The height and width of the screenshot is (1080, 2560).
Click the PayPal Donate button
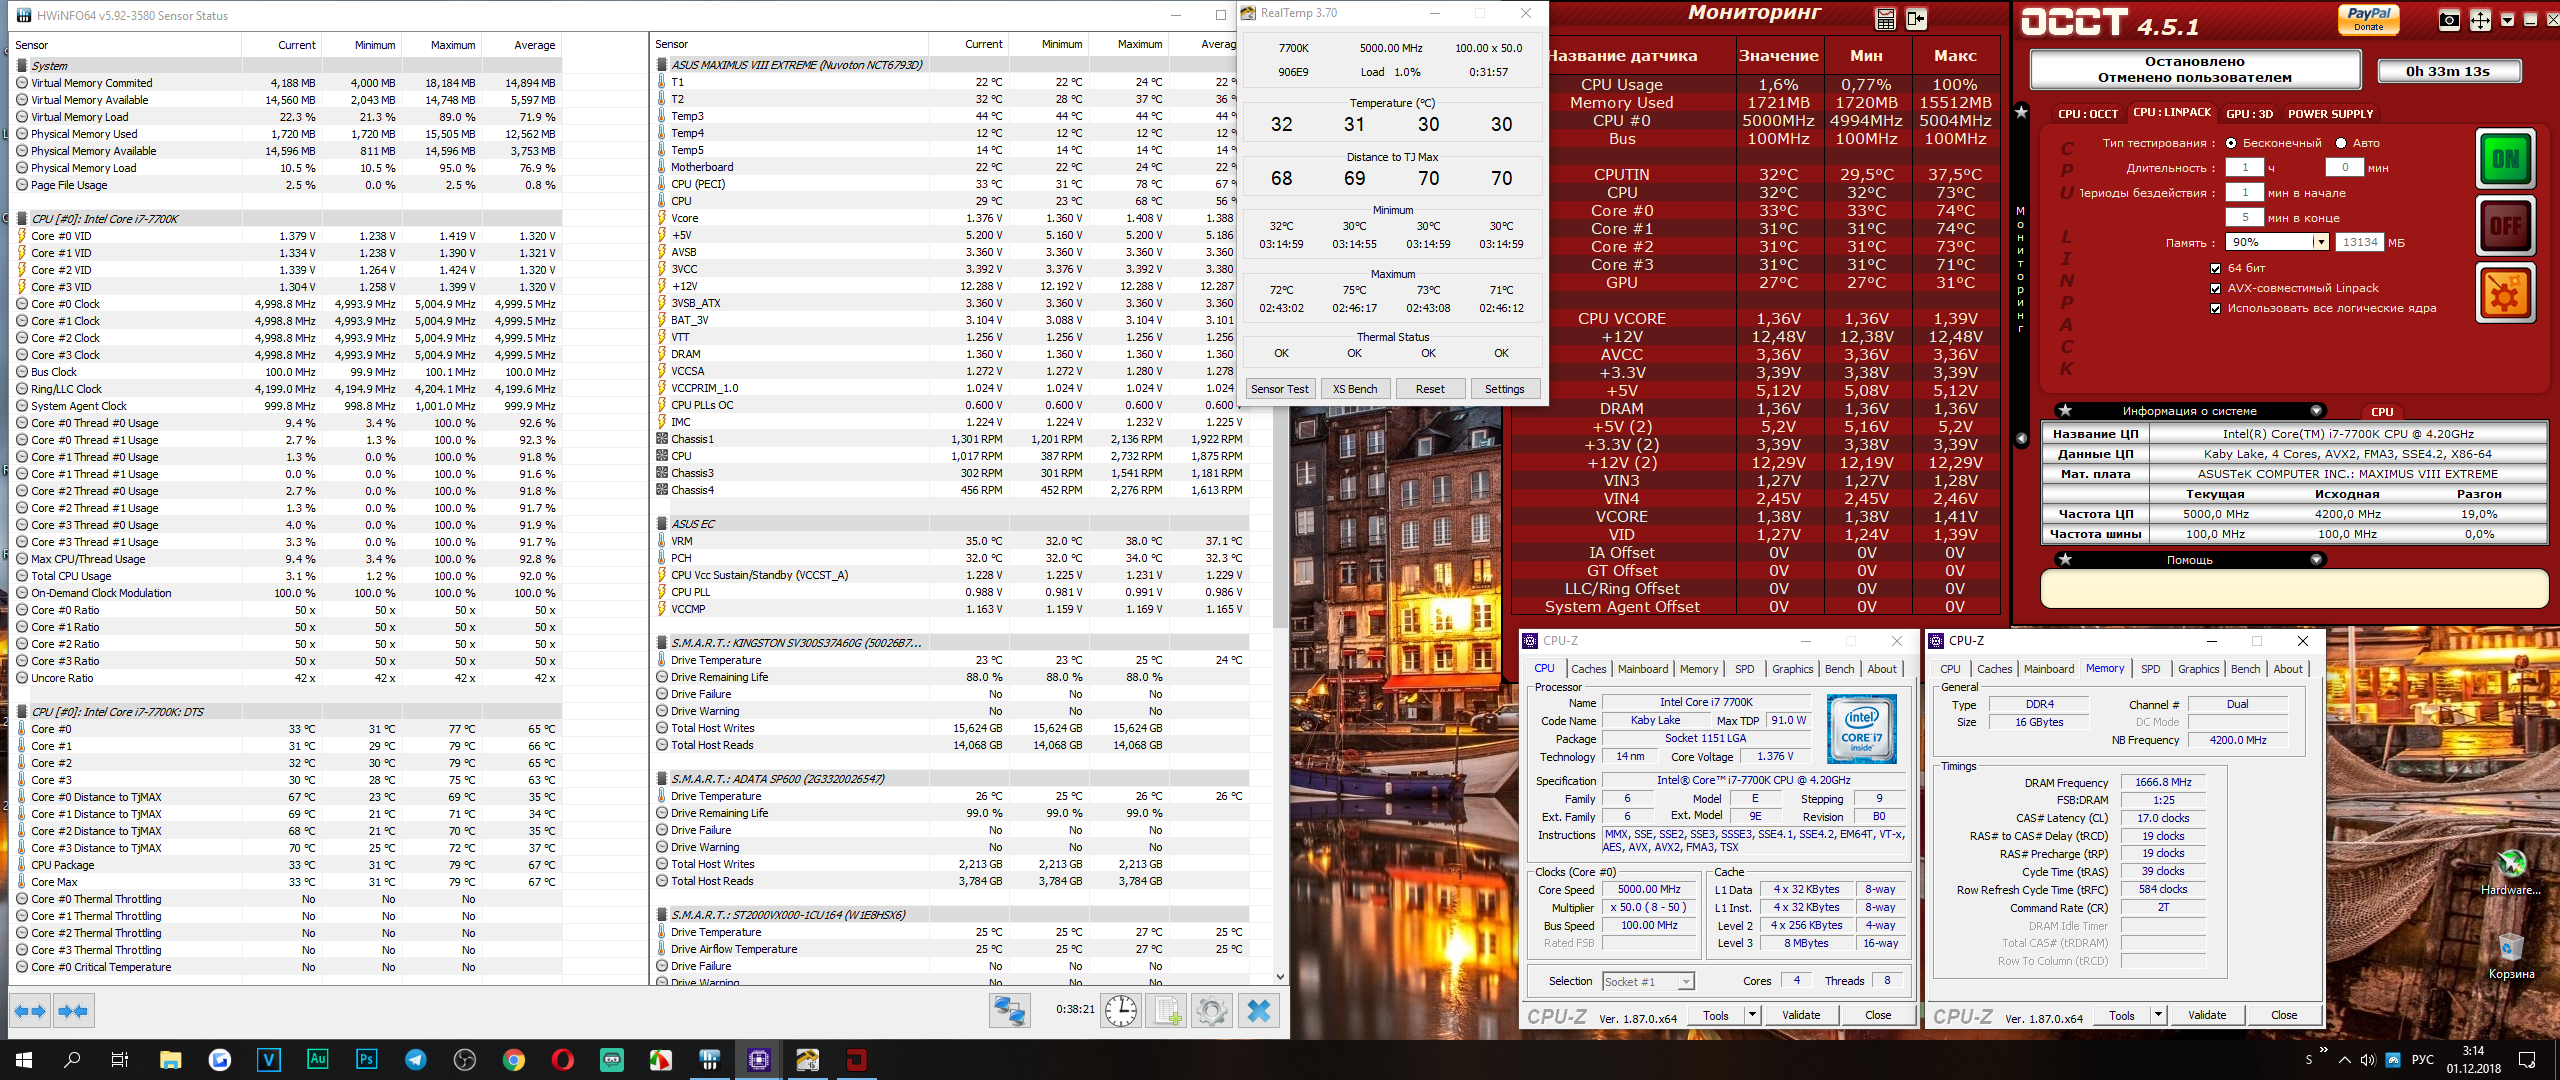point(2367,18)
